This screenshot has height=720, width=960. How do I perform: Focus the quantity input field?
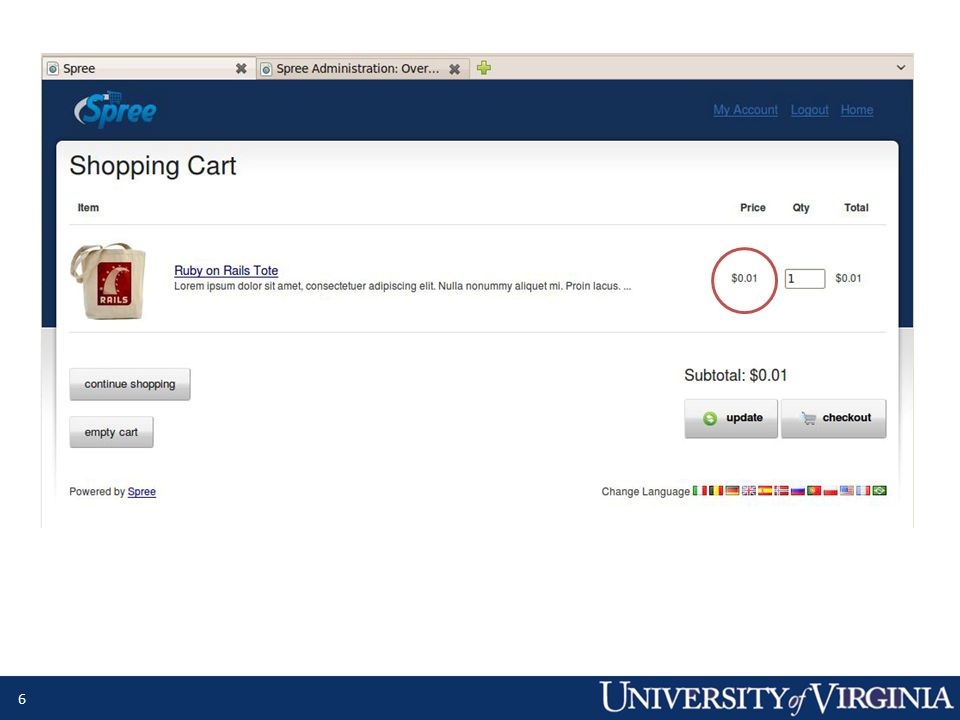coord(804,279)
